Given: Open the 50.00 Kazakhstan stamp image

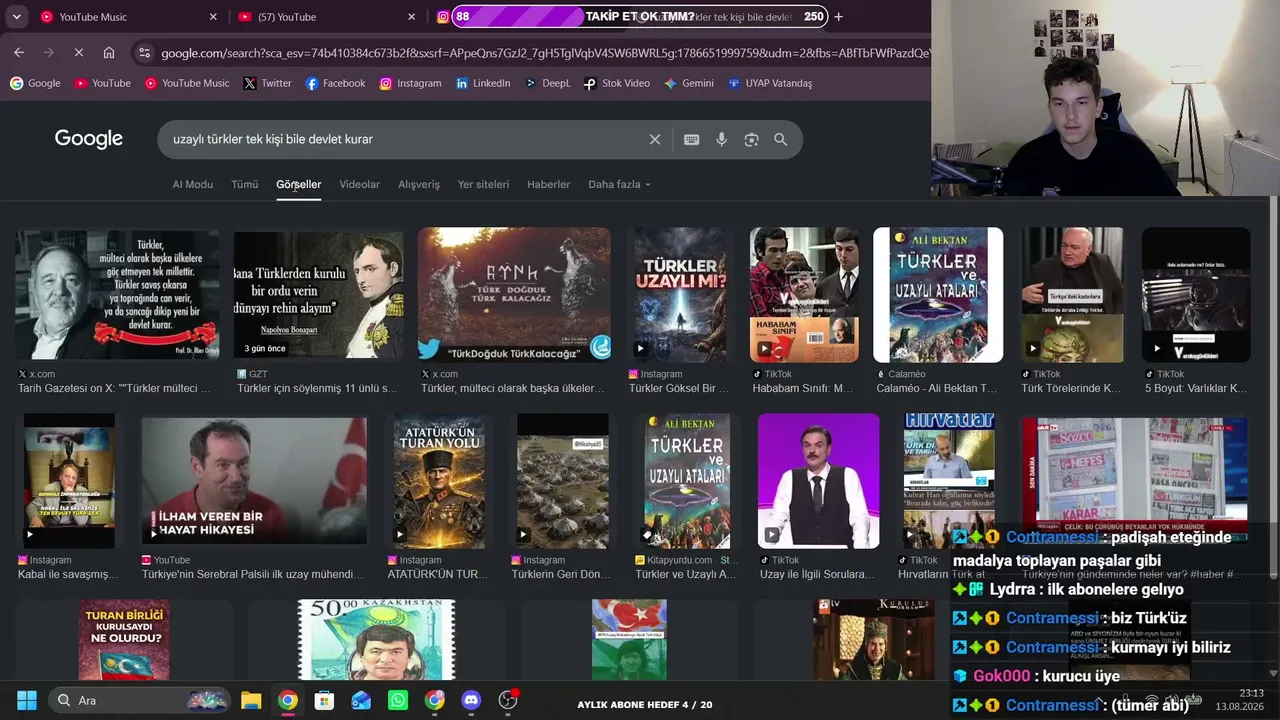Looking at the screenshot, I should [x=376, y=640].
